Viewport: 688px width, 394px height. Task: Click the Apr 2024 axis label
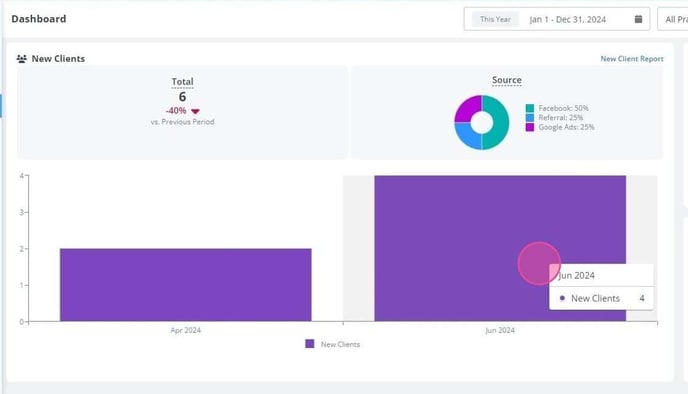tap(186, 330)
